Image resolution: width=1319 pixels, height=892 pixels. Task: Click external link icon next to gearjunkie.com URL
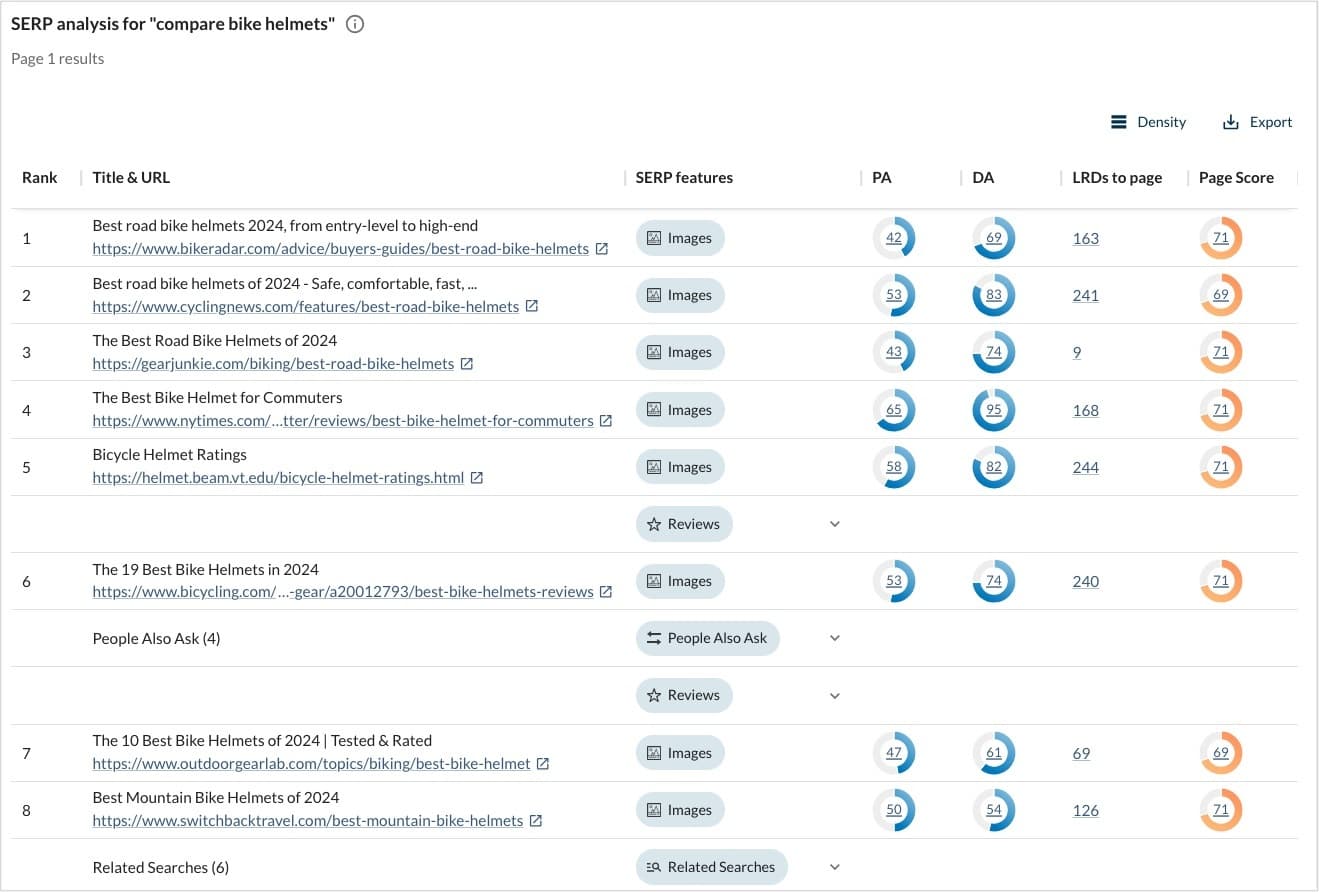point(467,364)
